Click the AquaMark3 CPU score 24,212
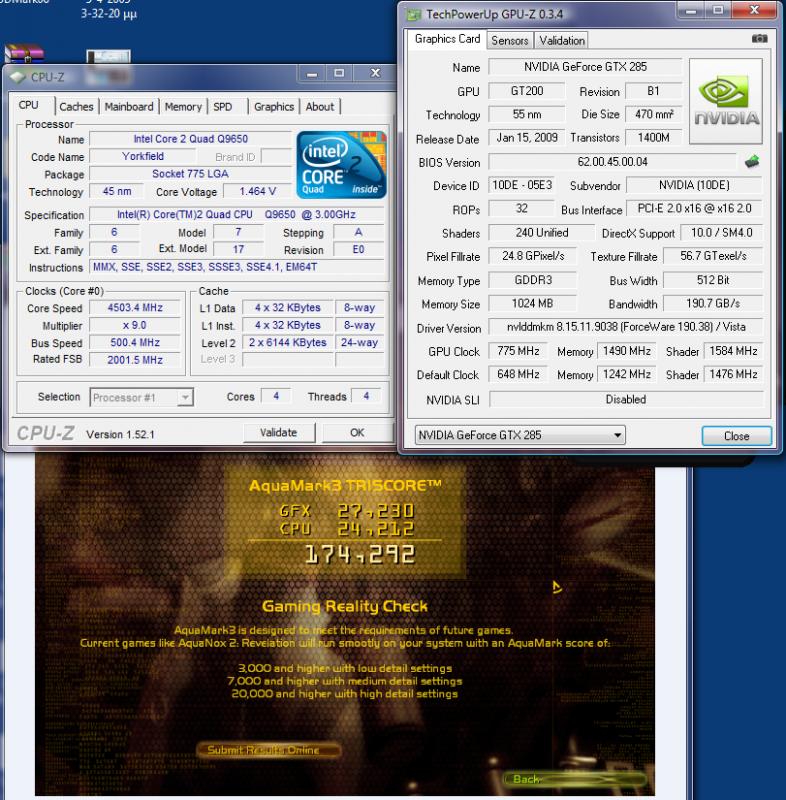Image resolution: width=786 pixels, height=800 pixels. pos(376,529)
